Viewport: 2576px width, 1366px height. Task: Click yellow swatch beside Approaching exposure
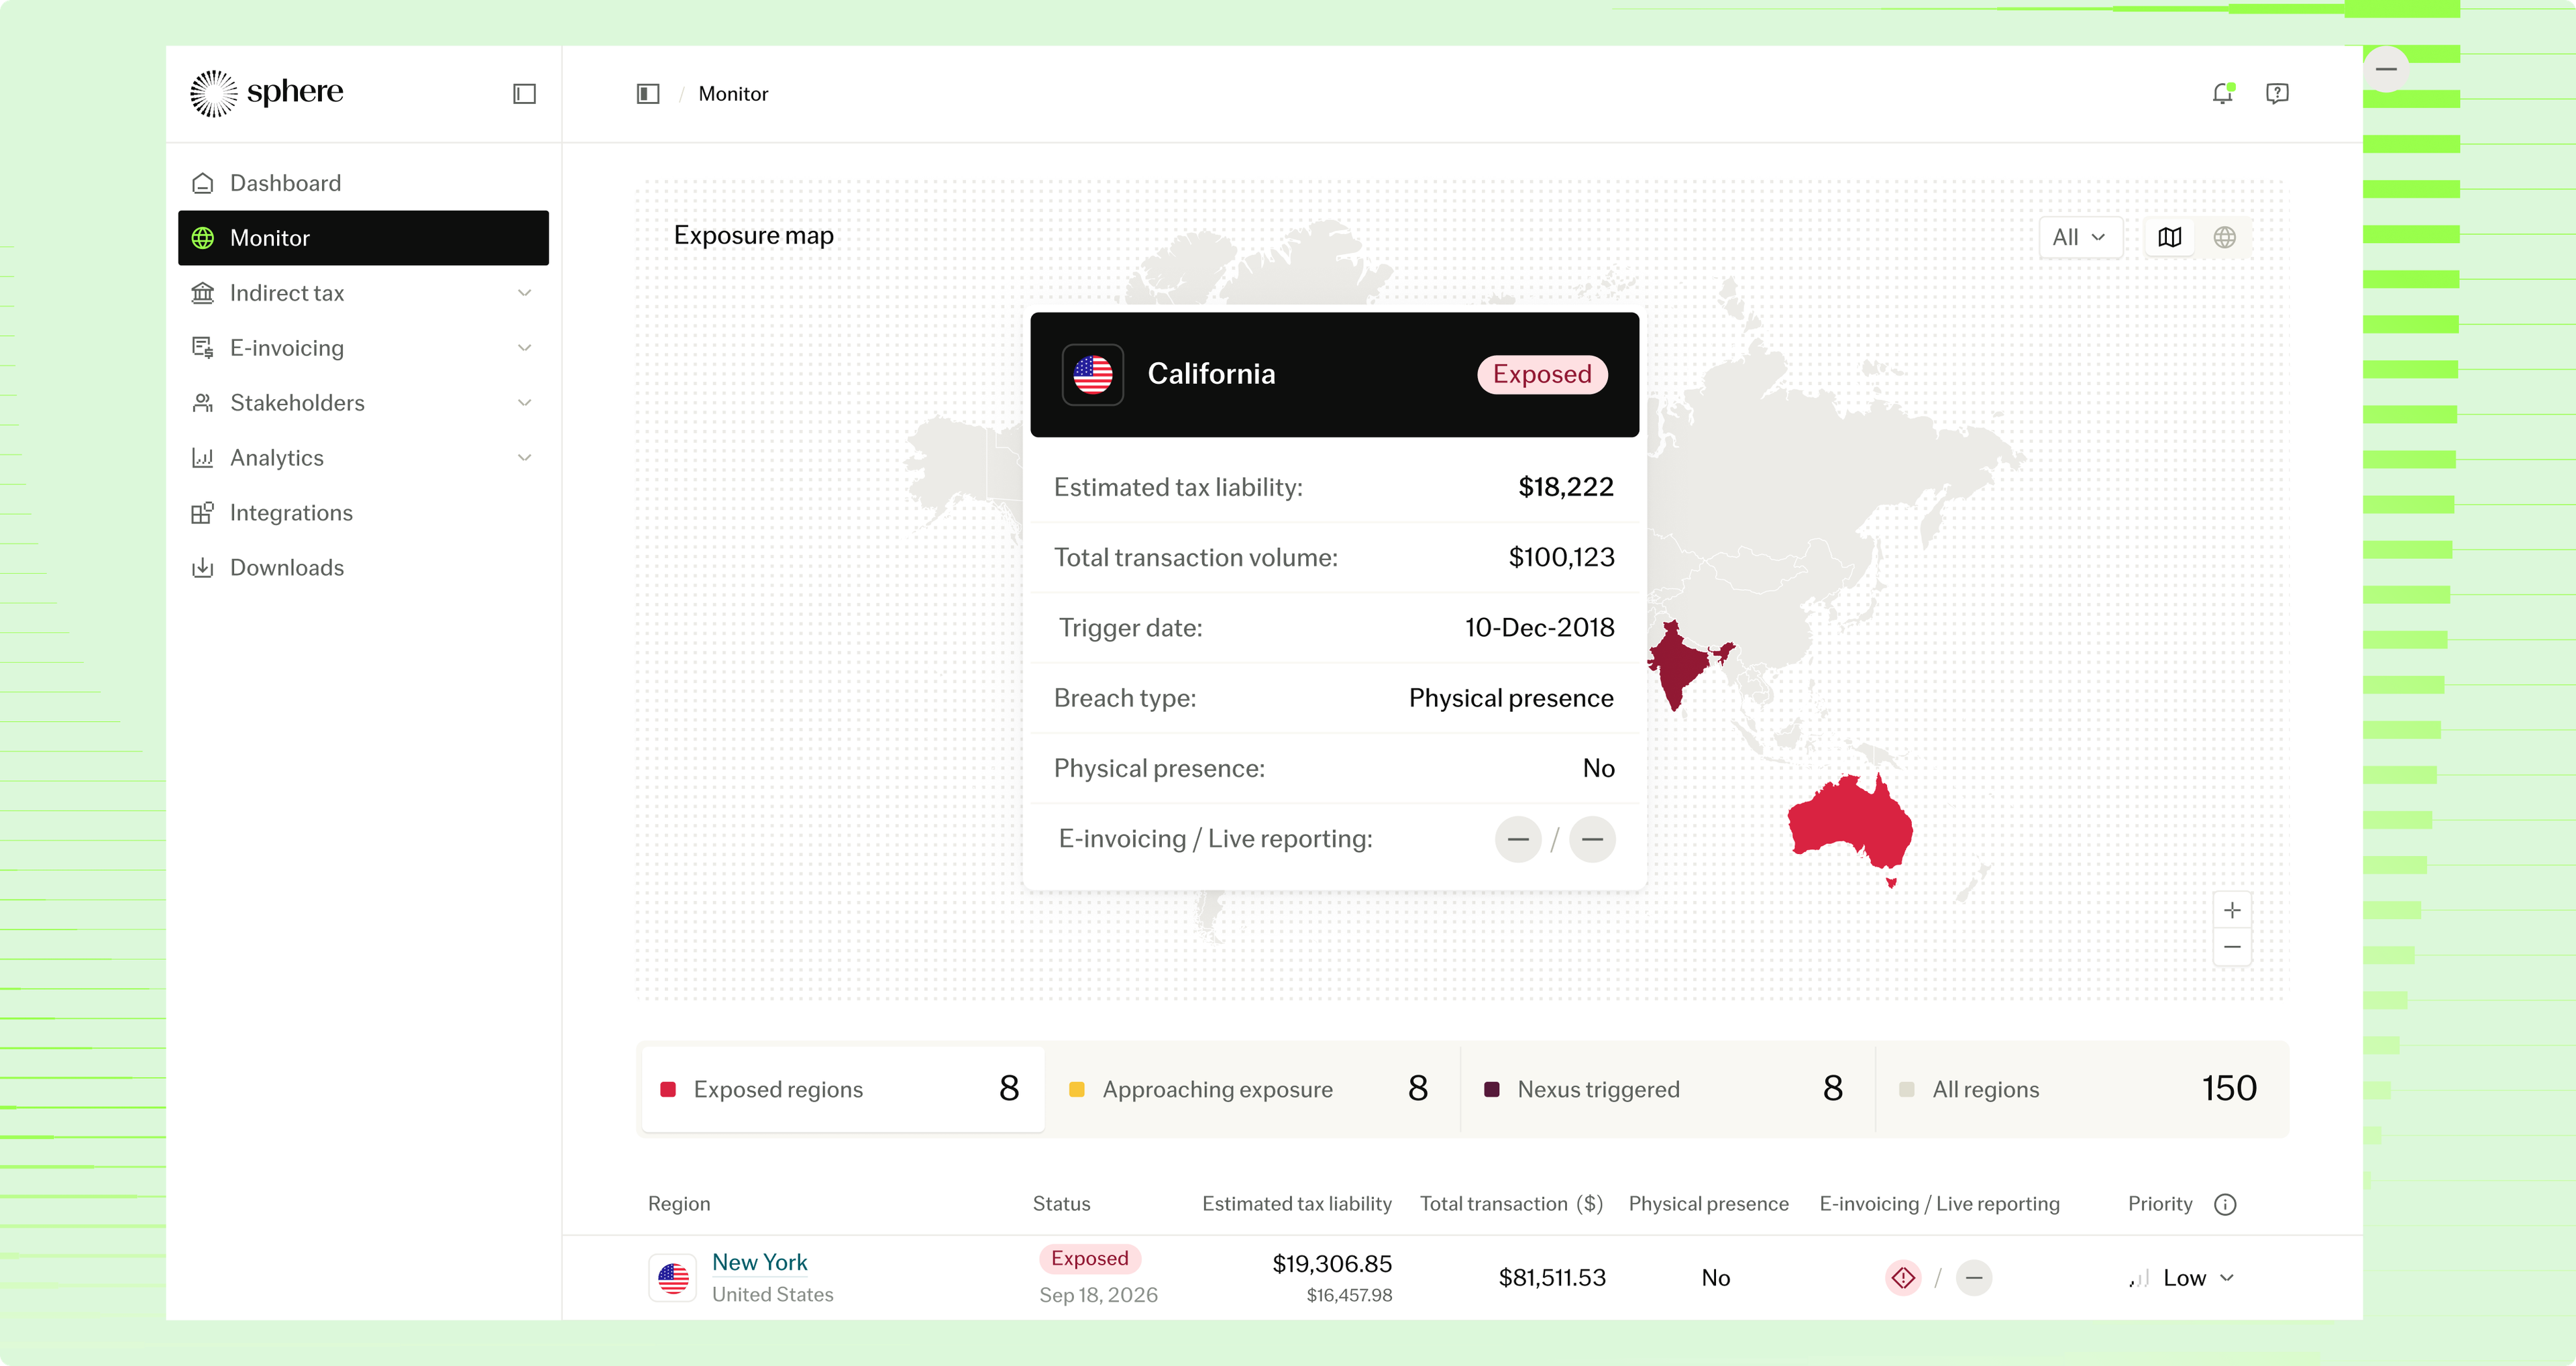click(x=1077, y=1090)
